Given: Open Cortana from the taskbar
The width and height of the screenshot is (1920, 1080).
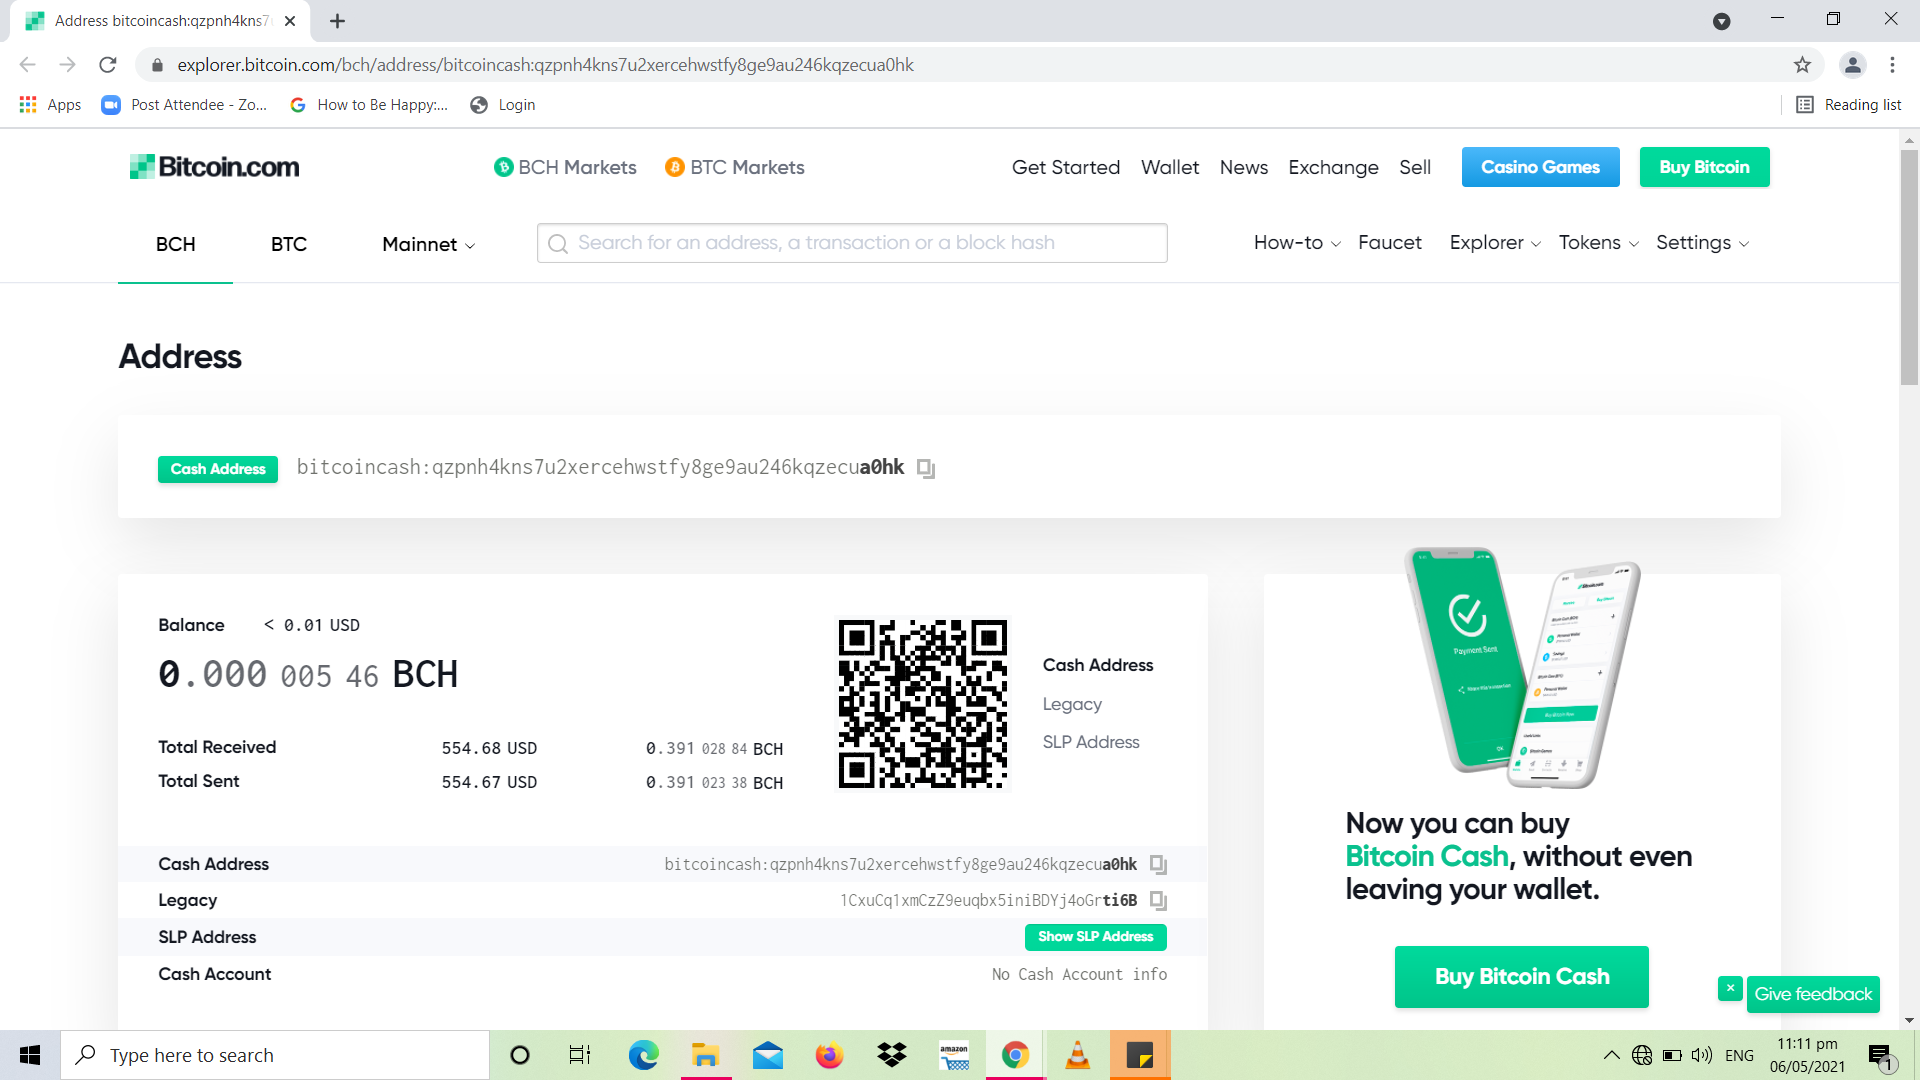Looking at the screenshot, I should (519, 1055).
